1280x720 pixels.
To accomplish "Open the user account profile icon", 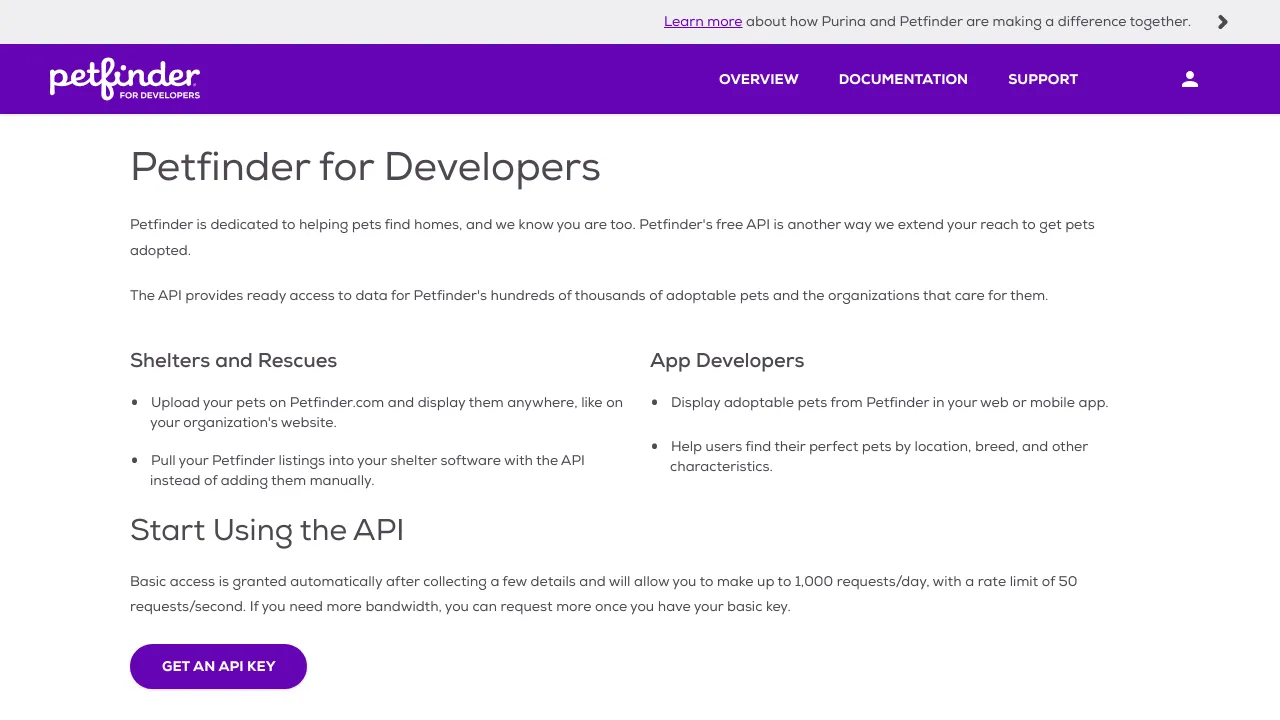I will pyautogui.click(x=1190, y=79).
